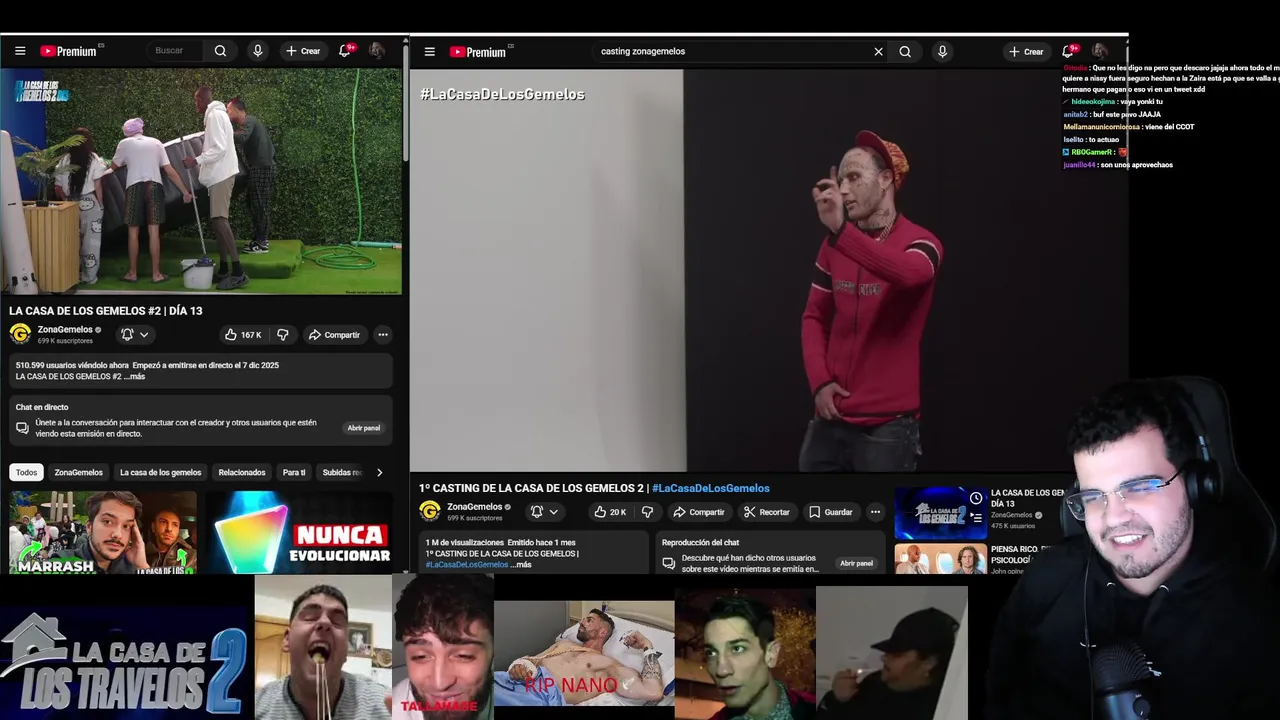Screen dimensions: 1280x720
Task: Expand notification bell dropdown under casting video
Action: 545,512
